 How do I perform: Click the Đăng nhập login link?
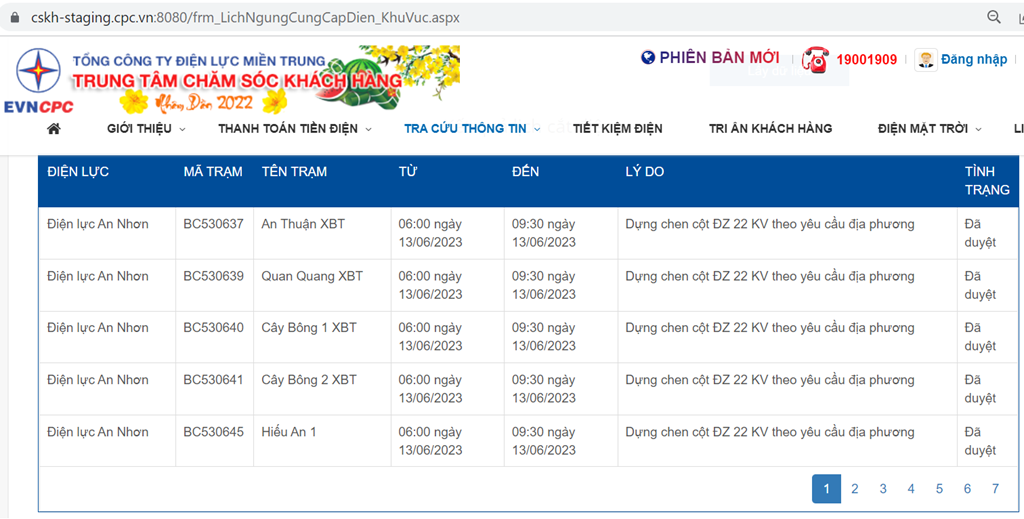click(974, 59)
